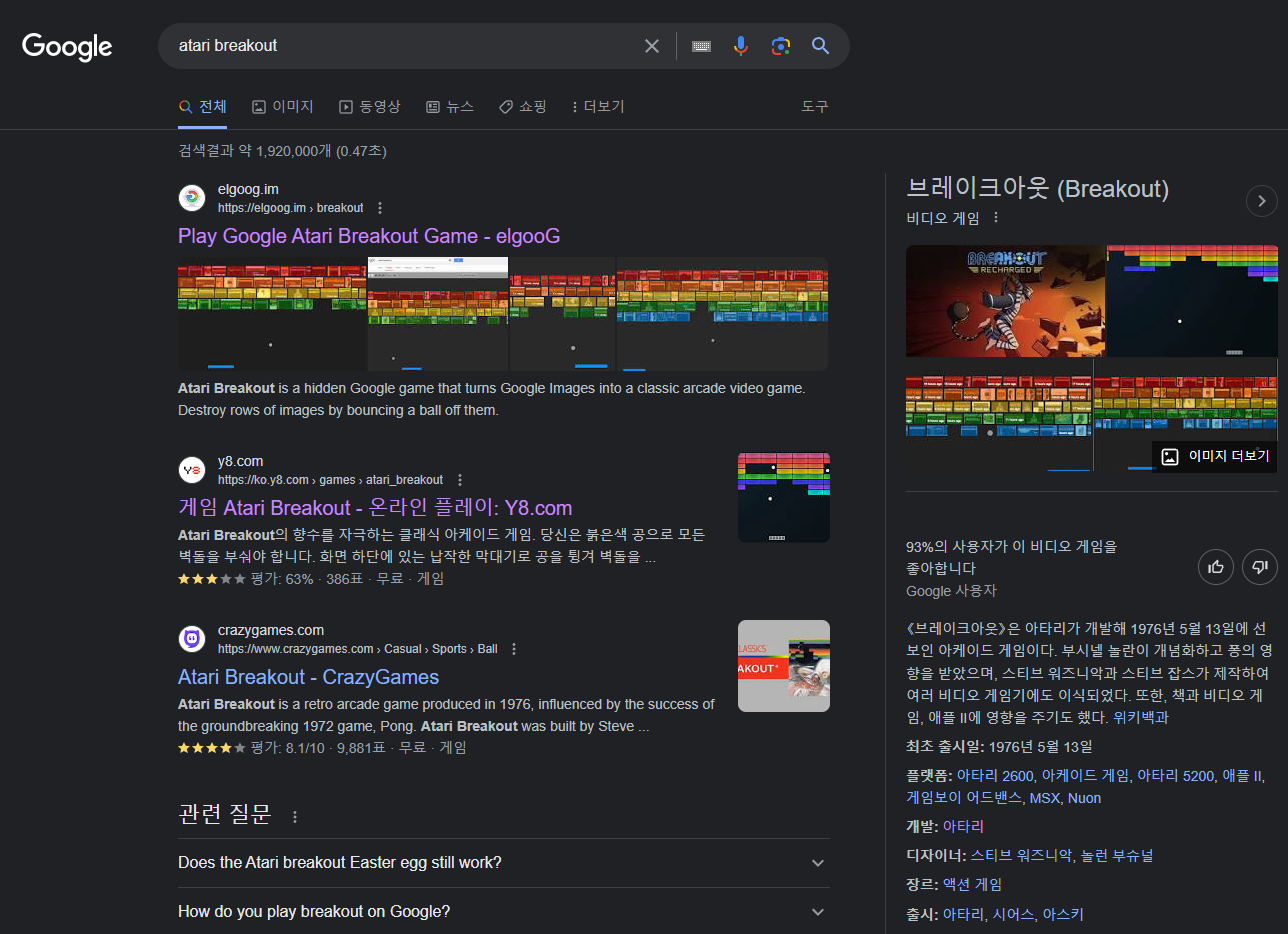The width and height of the screenshot is (1288, 934).
Task: Click elgoog.im site favicon
Action: pos(192,198)
